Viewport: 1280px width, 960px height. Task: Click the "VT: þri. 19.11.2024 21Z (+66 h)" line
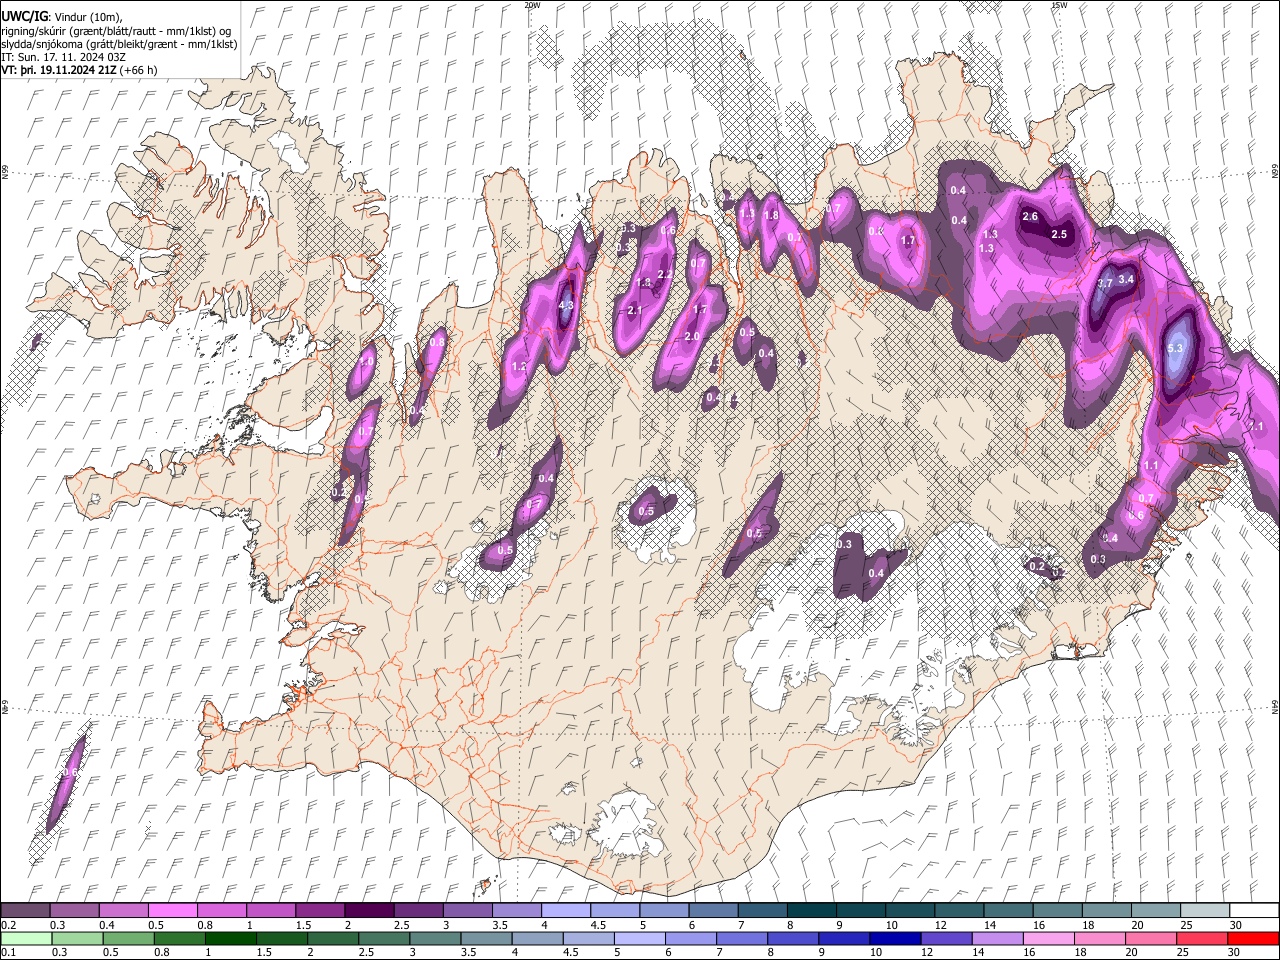(x=80, y=70)
